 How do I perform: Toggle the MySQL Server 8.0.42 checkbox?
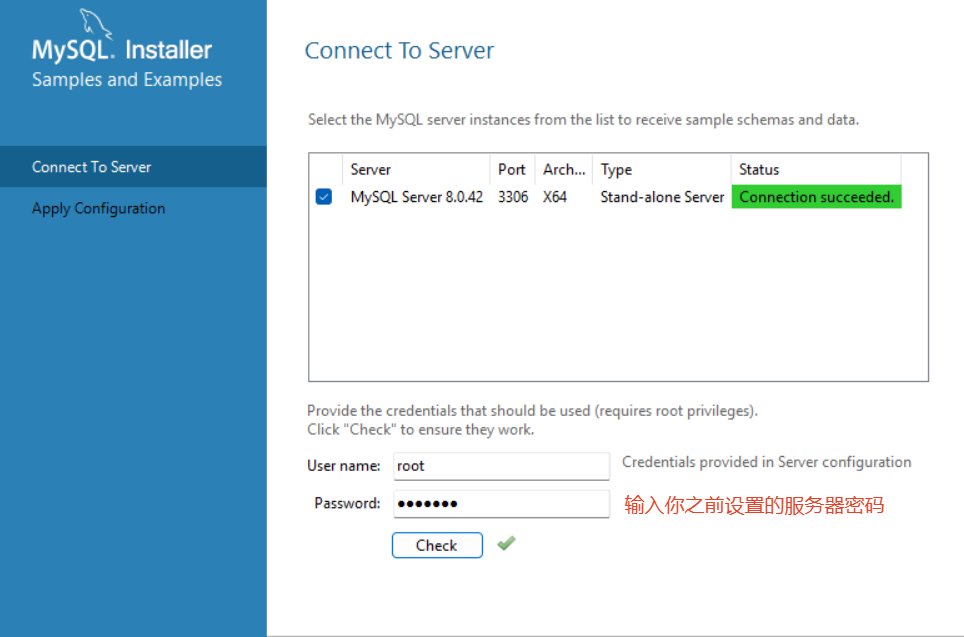[323, 197]
